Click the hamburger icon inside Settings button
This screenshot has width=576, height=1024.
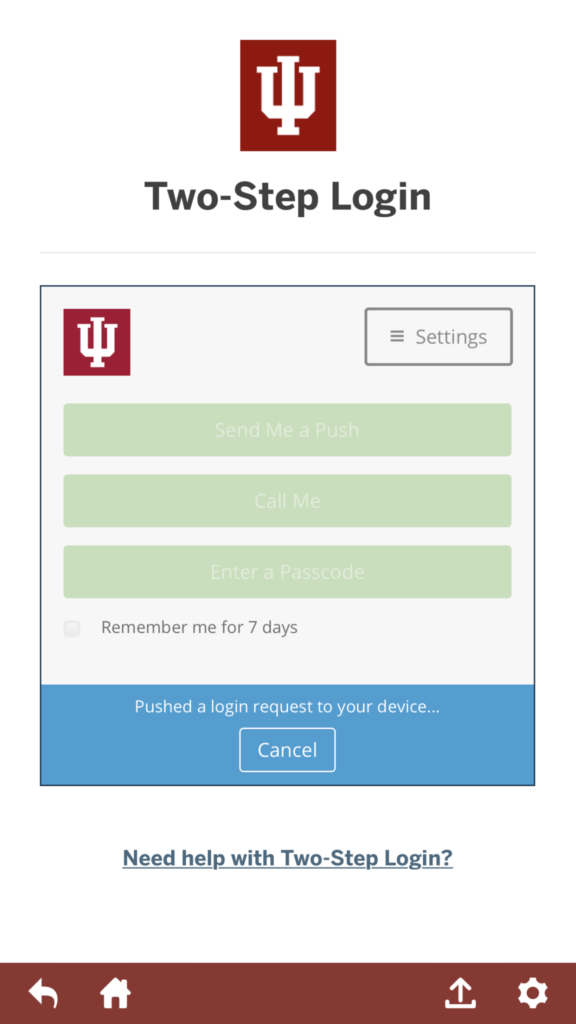(x=396, y=336)
